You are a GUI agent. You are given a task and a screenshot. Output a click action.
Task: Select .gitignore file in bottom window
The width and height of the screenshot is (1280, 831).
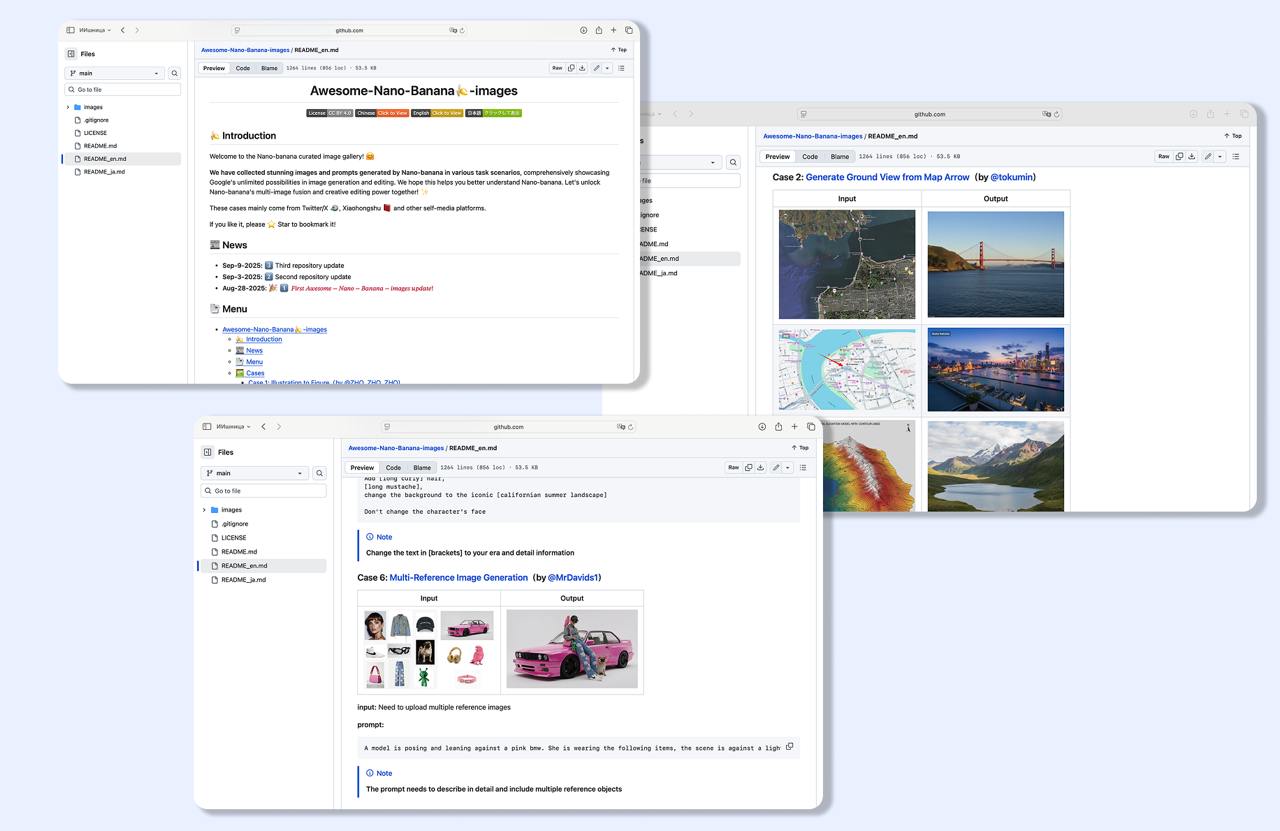[x=234, y=524]
